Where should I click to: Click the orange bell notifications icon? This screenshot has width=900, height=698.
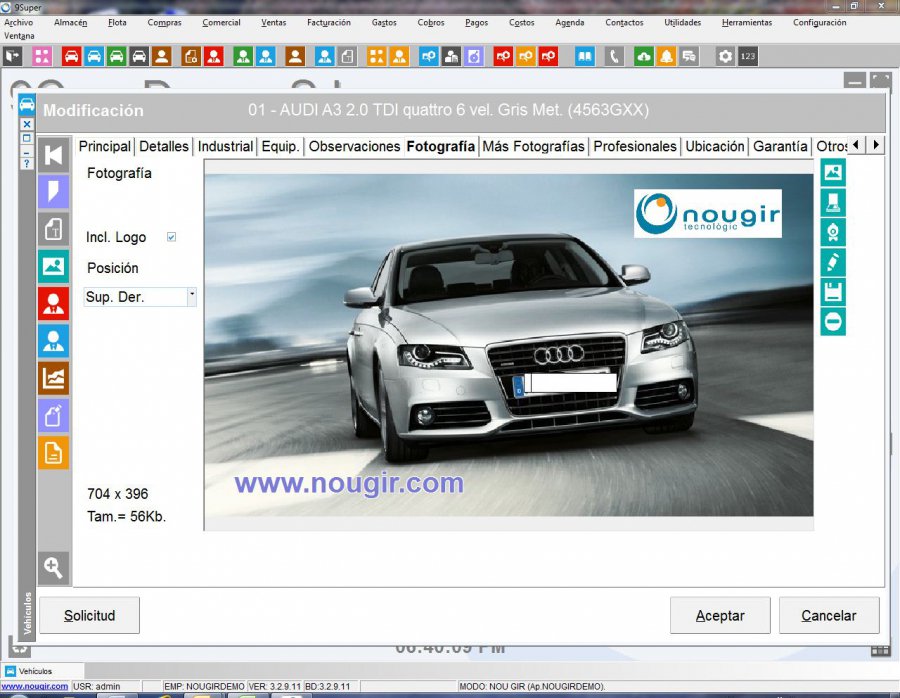pyautogui.click(x=666, y=56)
